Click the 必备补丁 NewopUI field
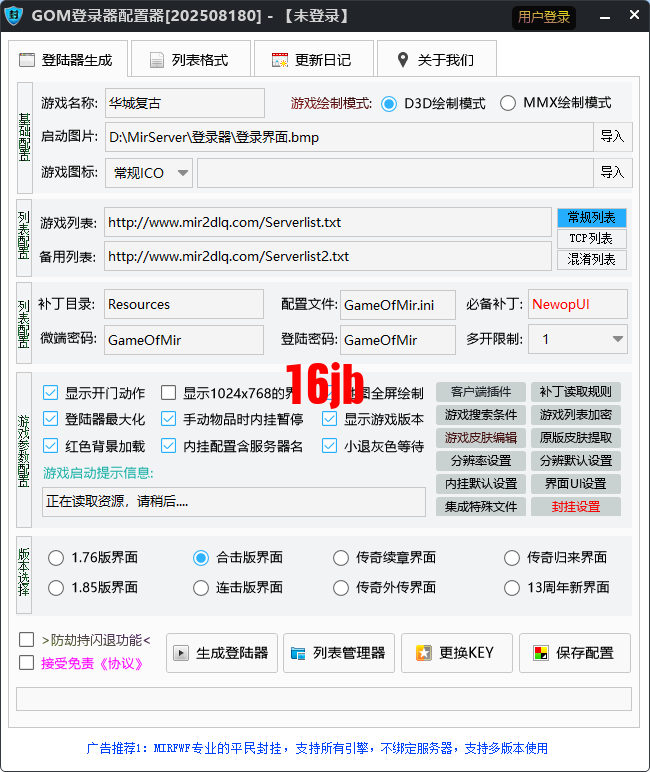650x772 pixels. pyautogui.click(x=578, y=304)
